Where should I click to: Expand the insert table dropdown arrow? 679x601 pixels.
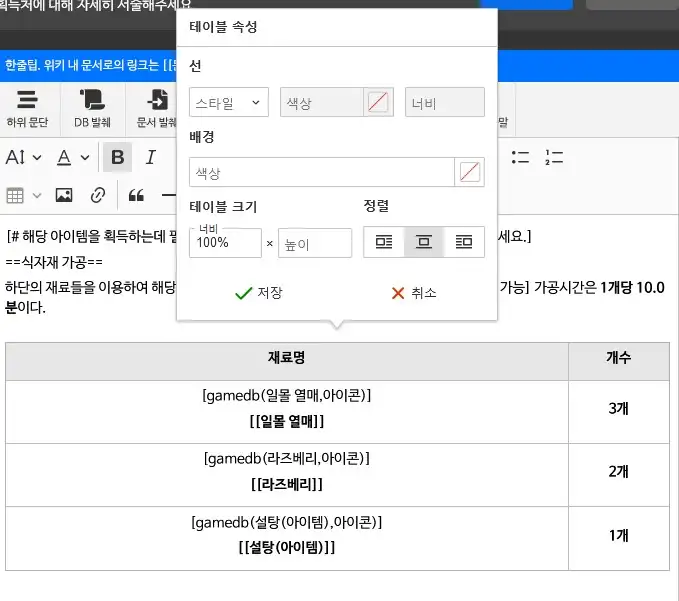[38, 195]
